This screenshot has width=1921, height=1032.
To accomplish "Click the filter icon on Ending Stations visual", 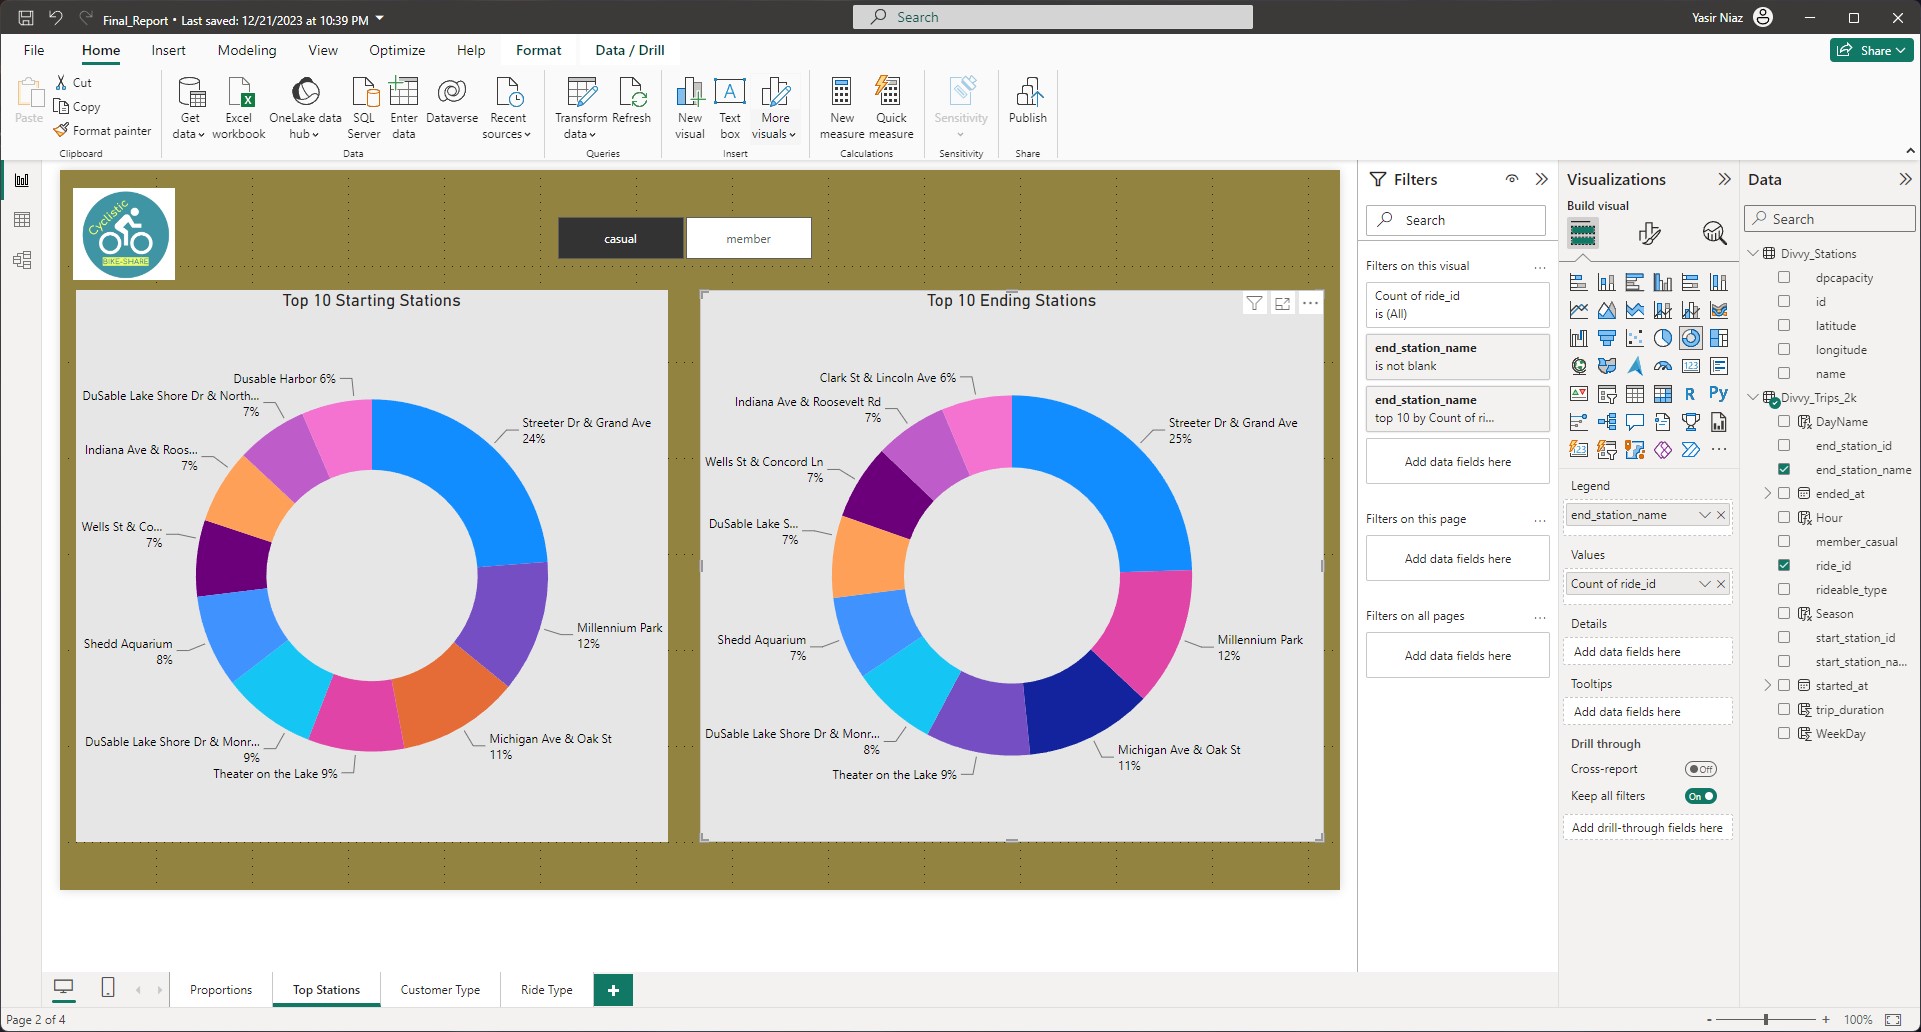I will pyautogui.click(x=1254, y=303).
